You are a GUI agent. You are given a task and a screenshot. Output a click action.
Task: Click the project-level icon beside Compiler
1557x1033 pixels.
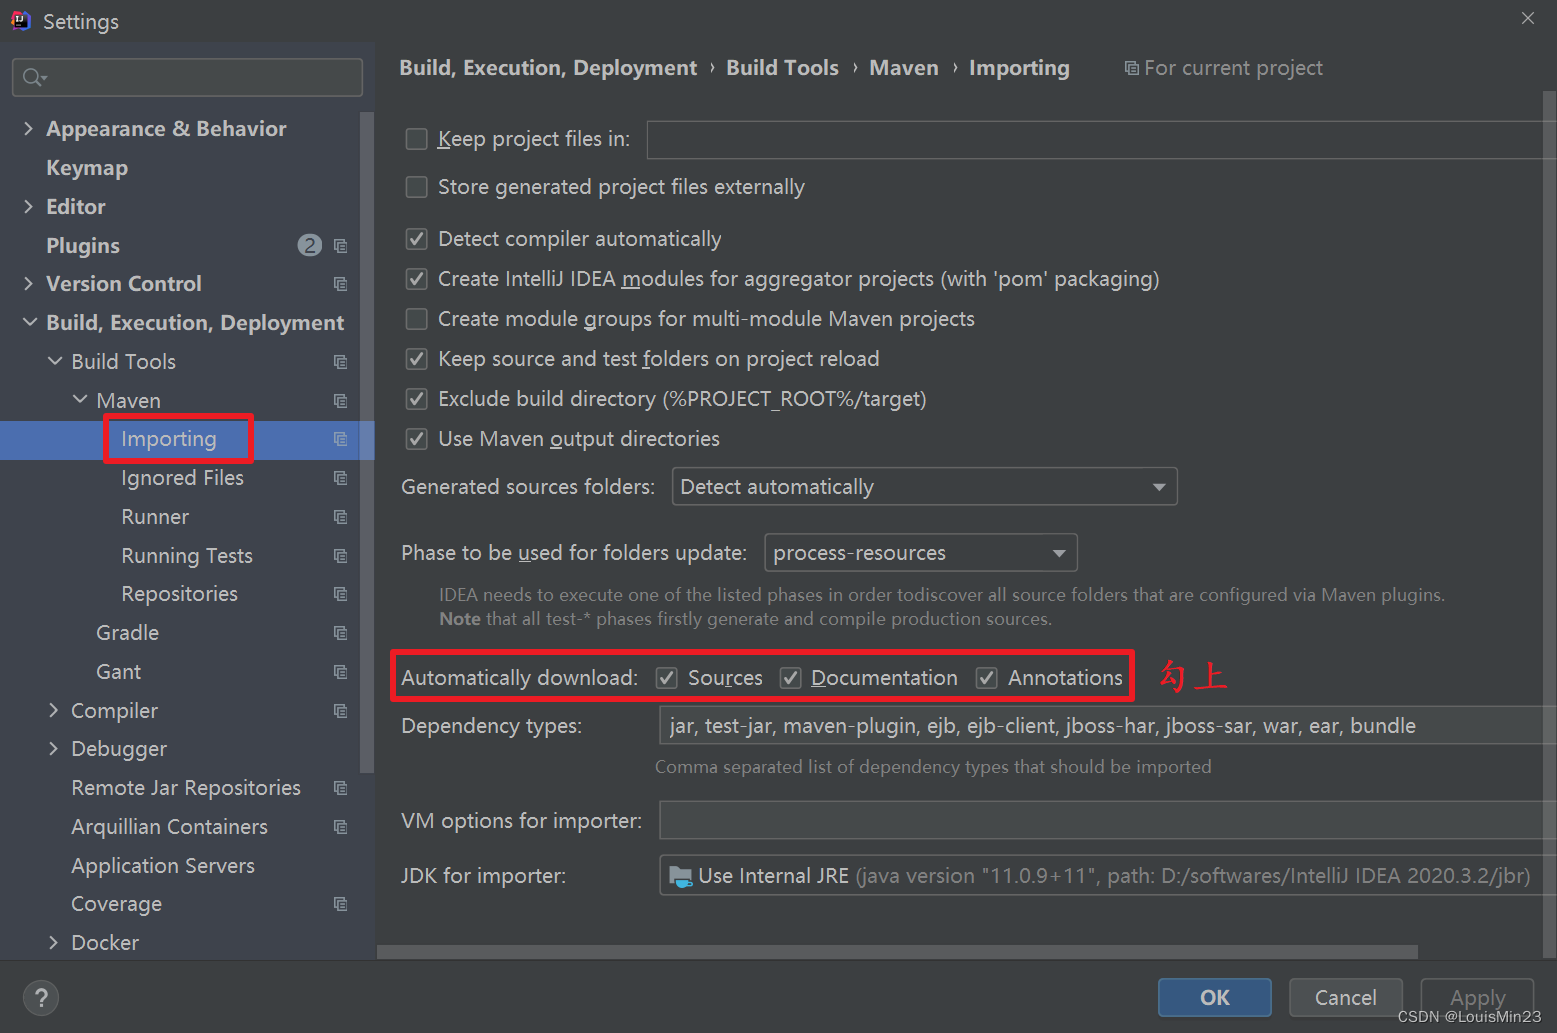340,711
